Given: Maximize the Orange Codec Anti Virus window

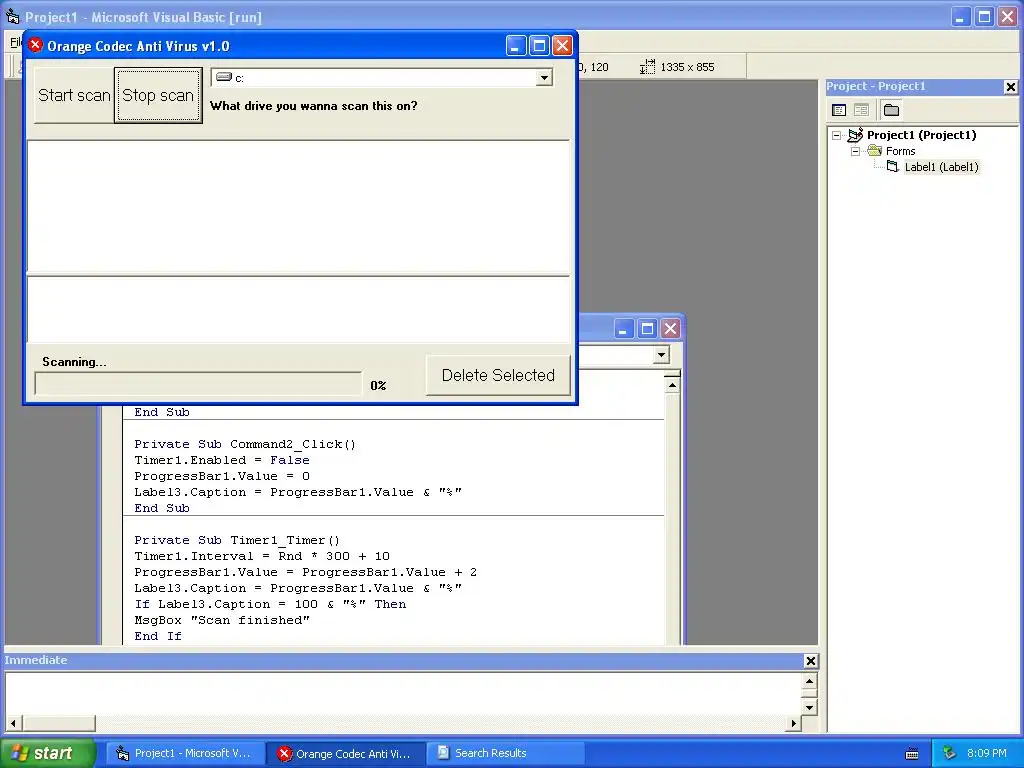Looking at the screenshot, I should coord(539,46).
